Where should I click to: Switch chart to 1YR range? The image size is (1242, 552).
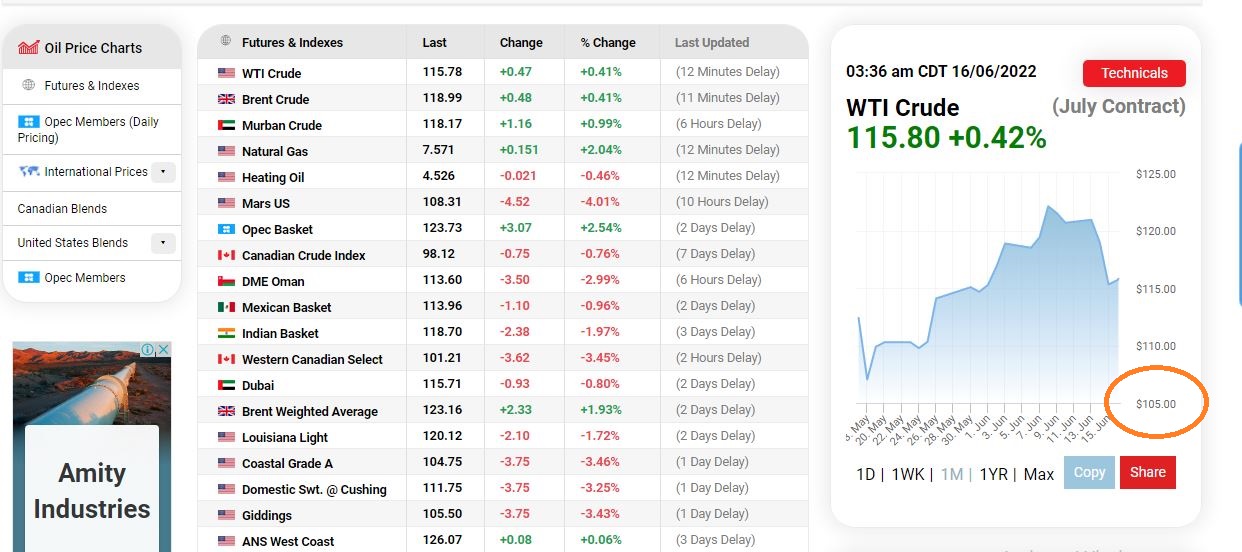pos(993,474)
